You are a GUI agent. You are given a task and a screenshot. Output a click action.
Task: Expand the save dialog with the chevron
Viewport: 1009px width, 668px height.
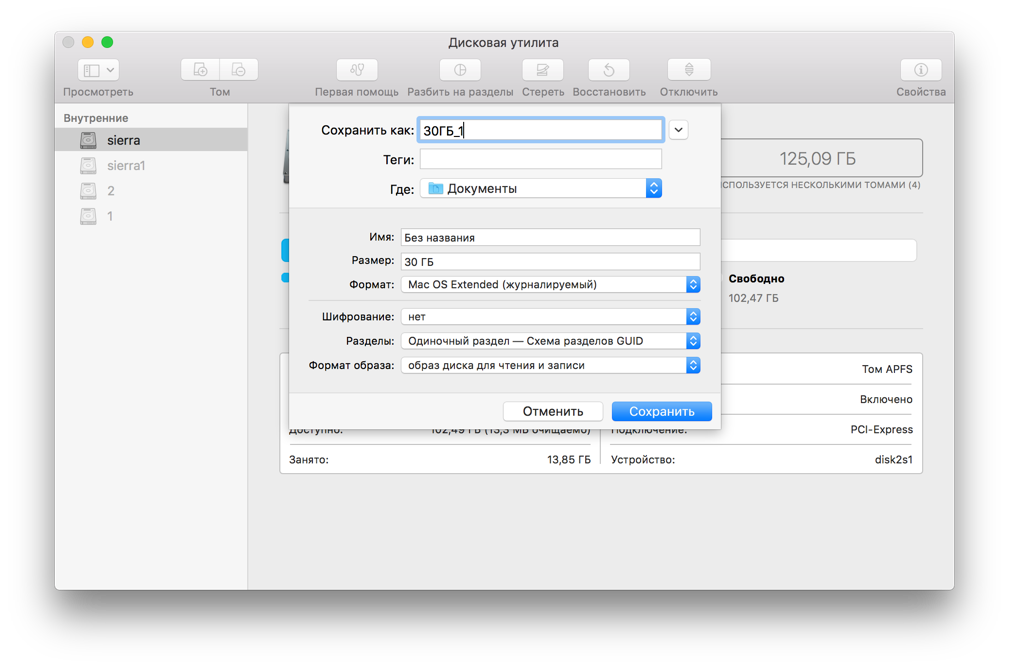point(678,129)
